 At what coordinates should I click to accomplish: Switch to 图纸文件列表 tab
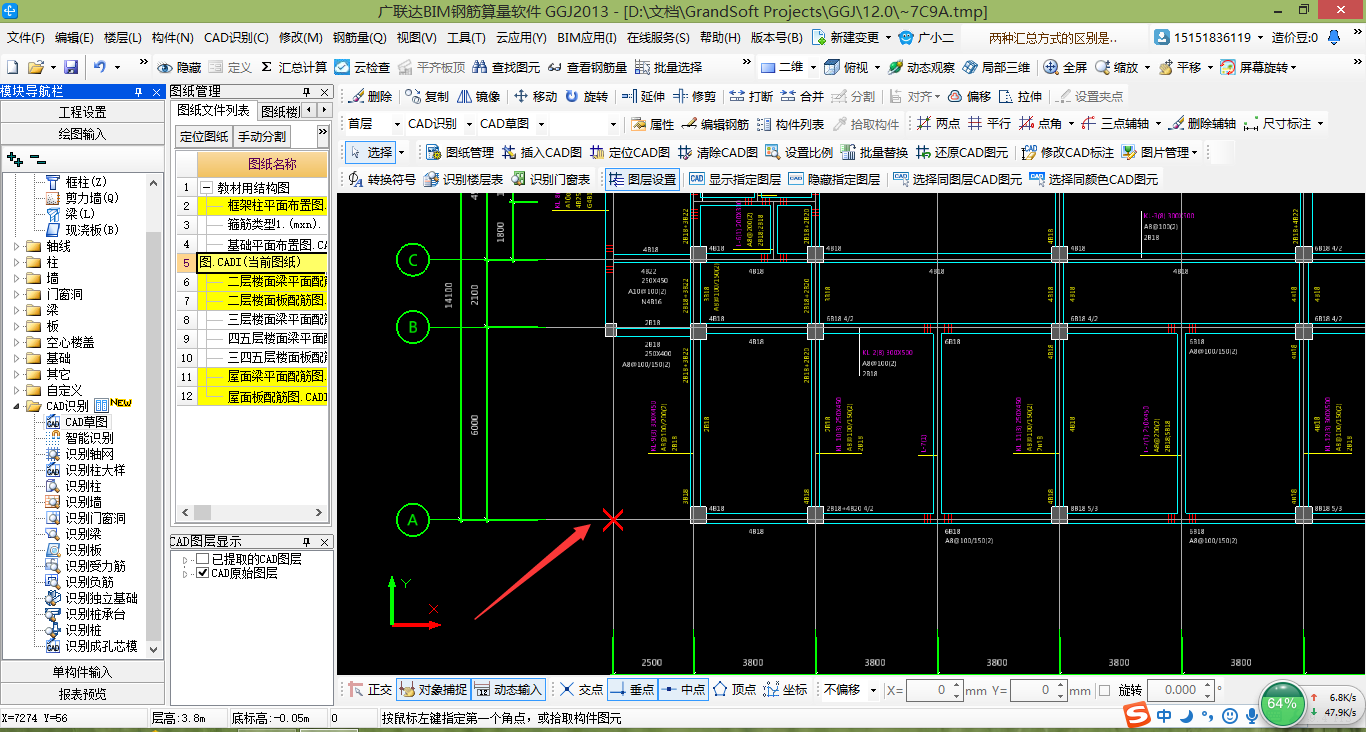pos(213,111)
